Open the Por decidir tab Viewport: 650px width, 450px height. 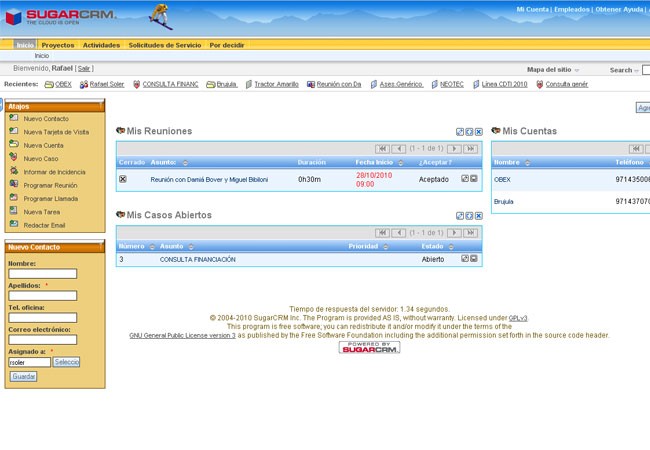point(227,45)
